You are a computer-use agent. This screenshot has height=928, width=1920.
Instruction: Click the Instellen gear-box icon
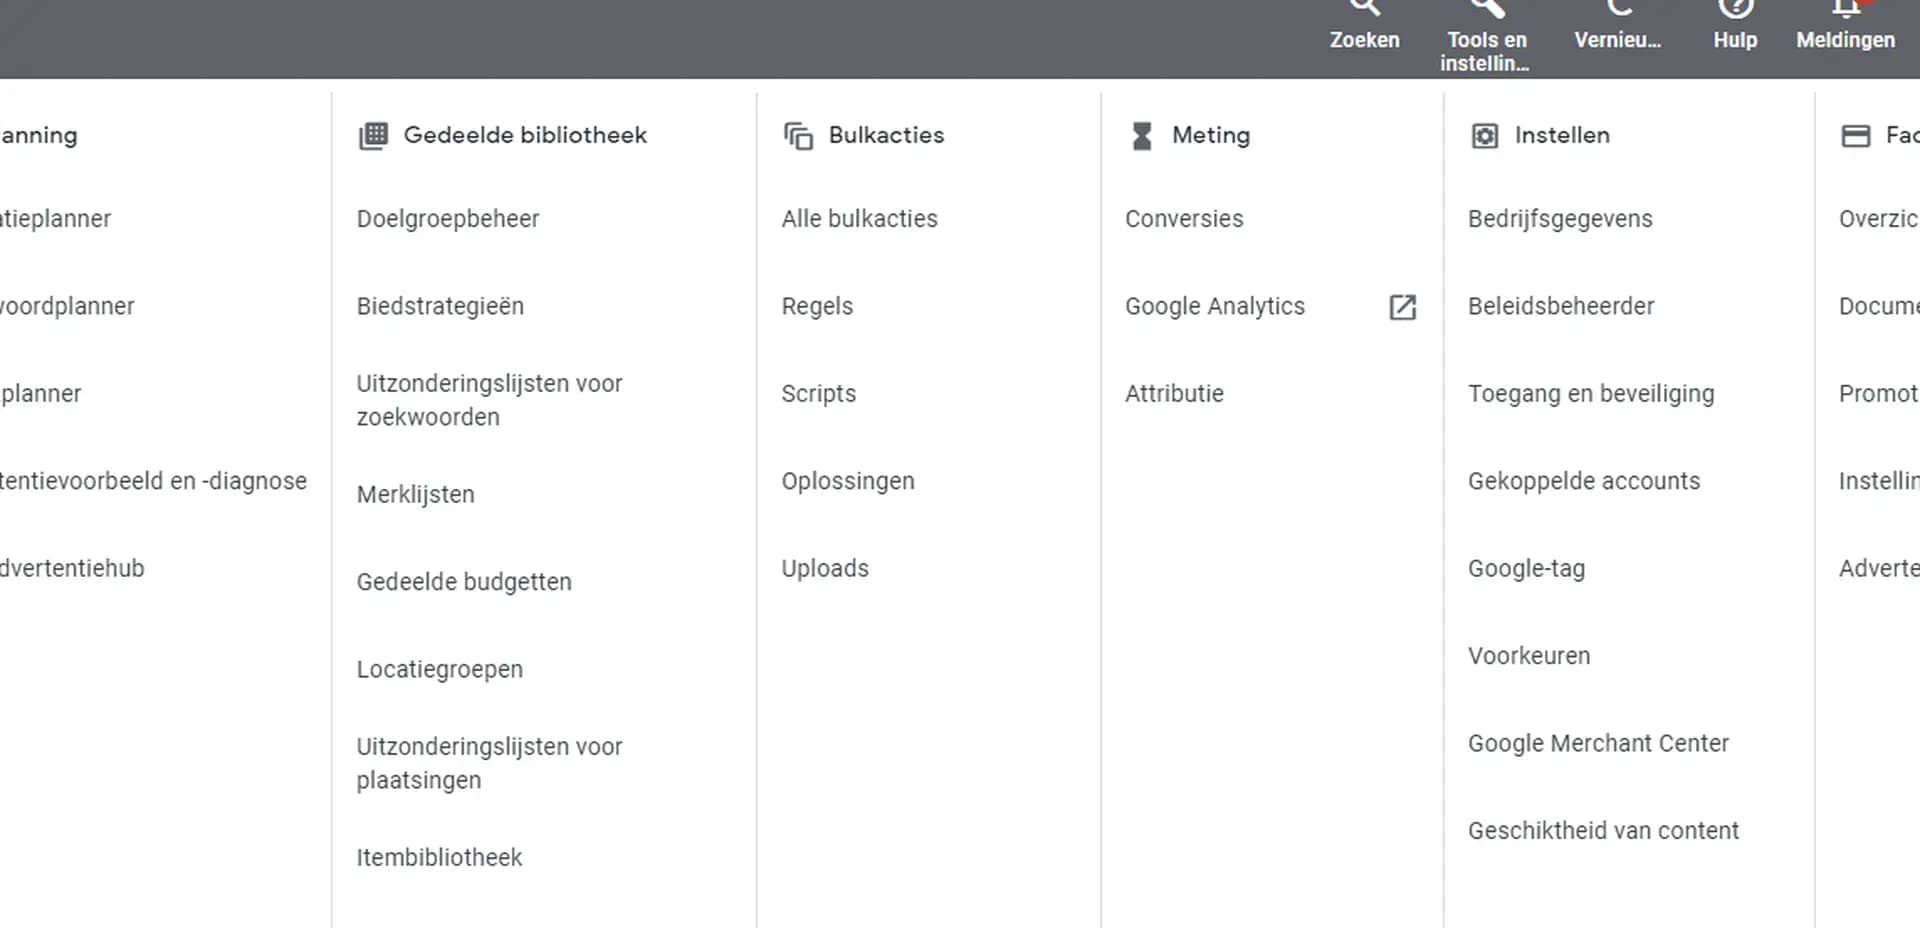(1485, 136)
